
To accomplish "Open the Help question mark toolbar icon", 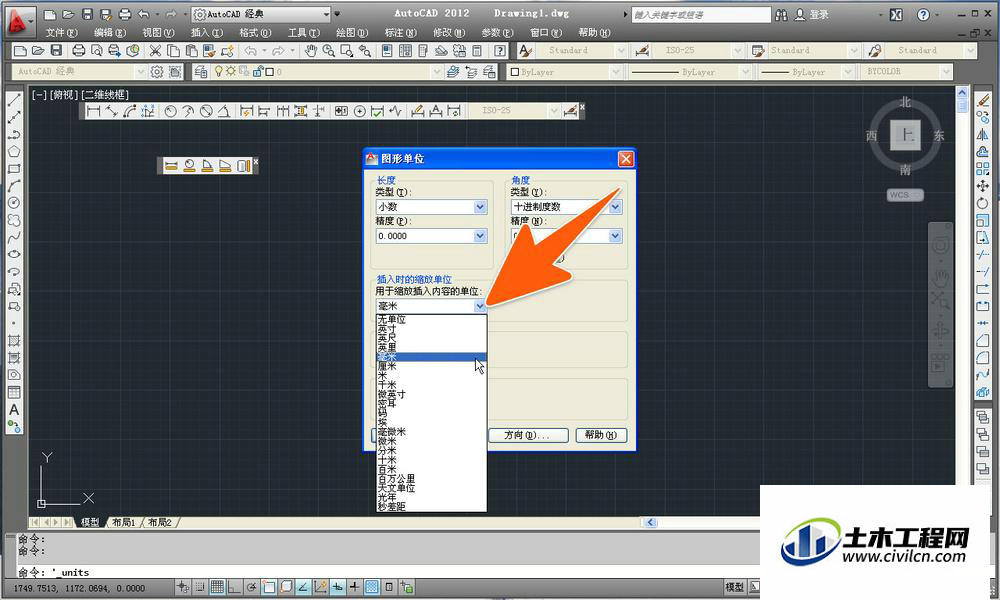I will 501,50.
